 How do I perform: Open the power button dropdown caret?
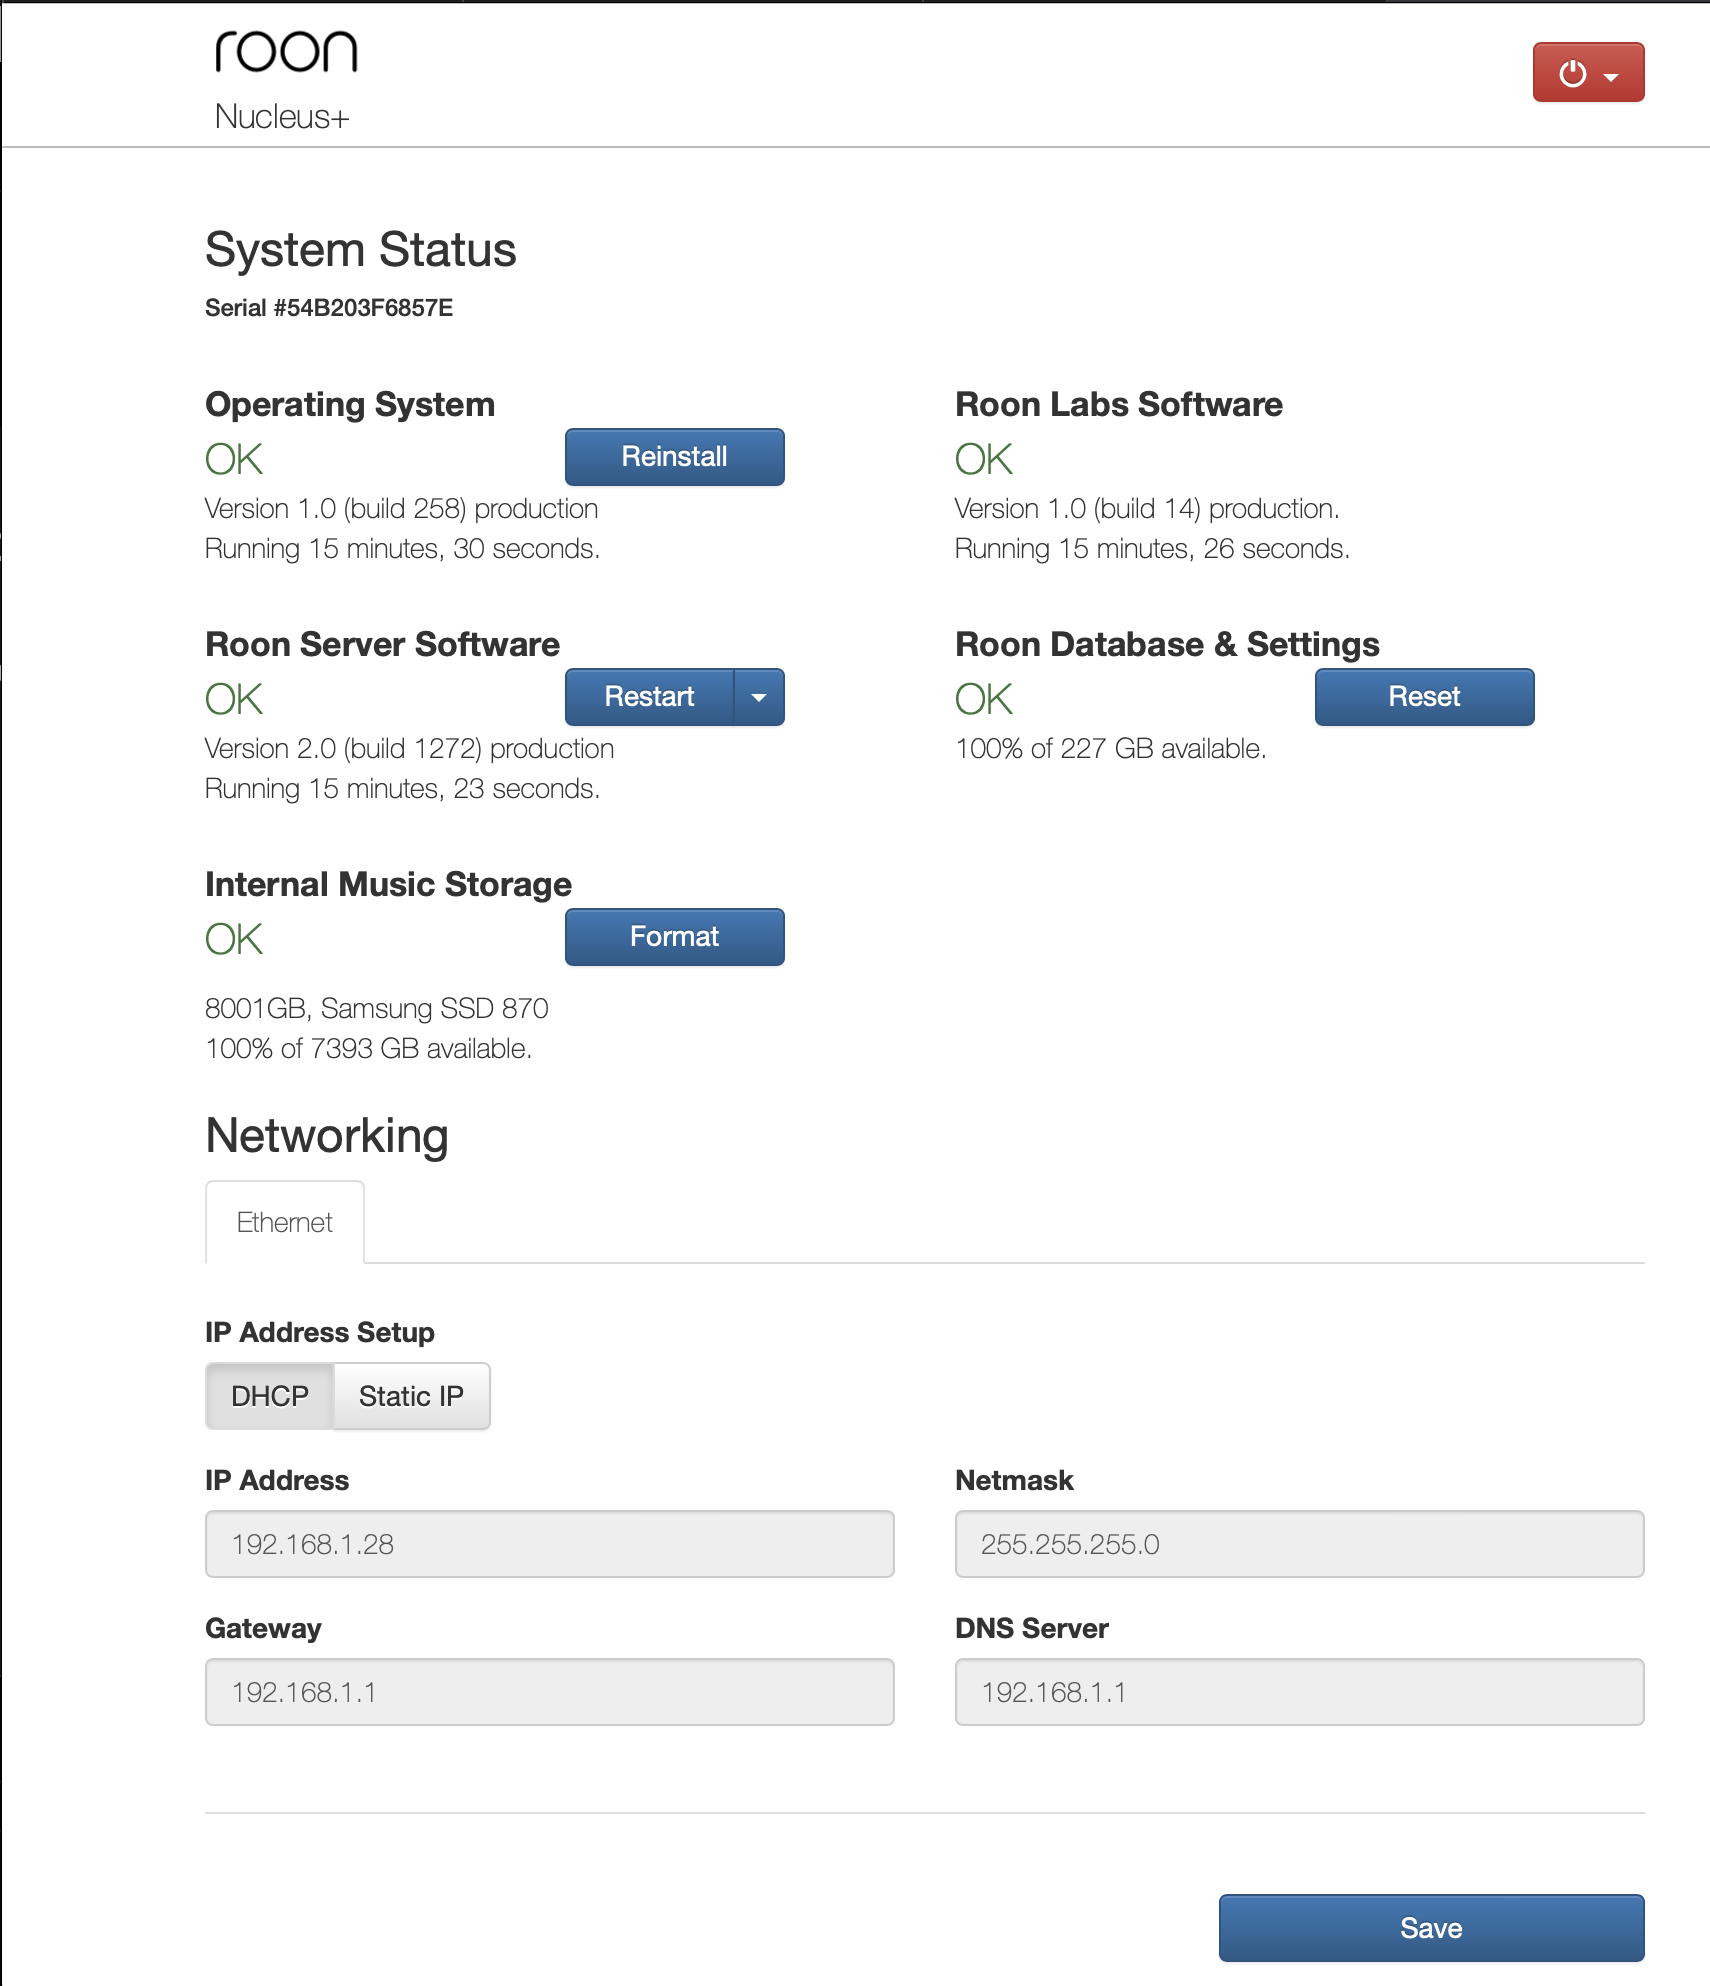(x=1611, y=76)
